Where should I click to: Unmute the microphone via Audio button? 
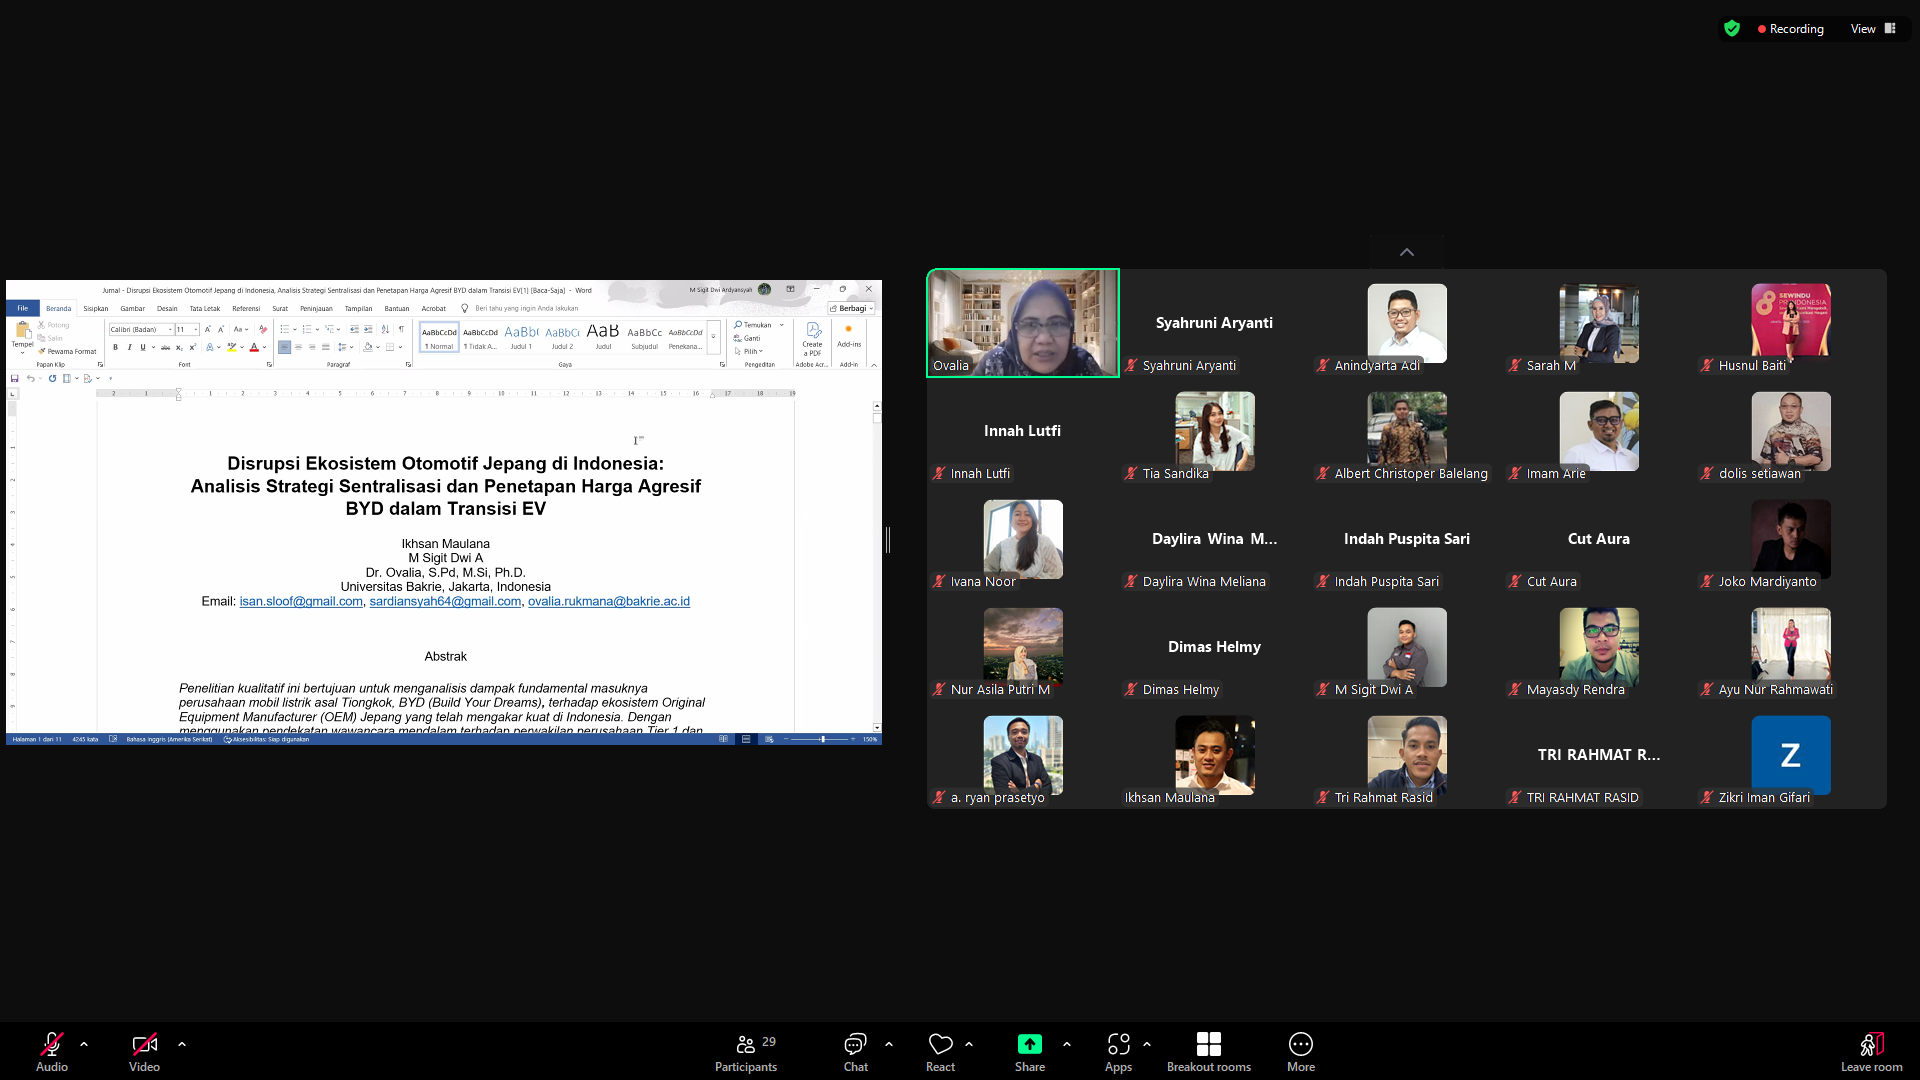coord(52,1052)
